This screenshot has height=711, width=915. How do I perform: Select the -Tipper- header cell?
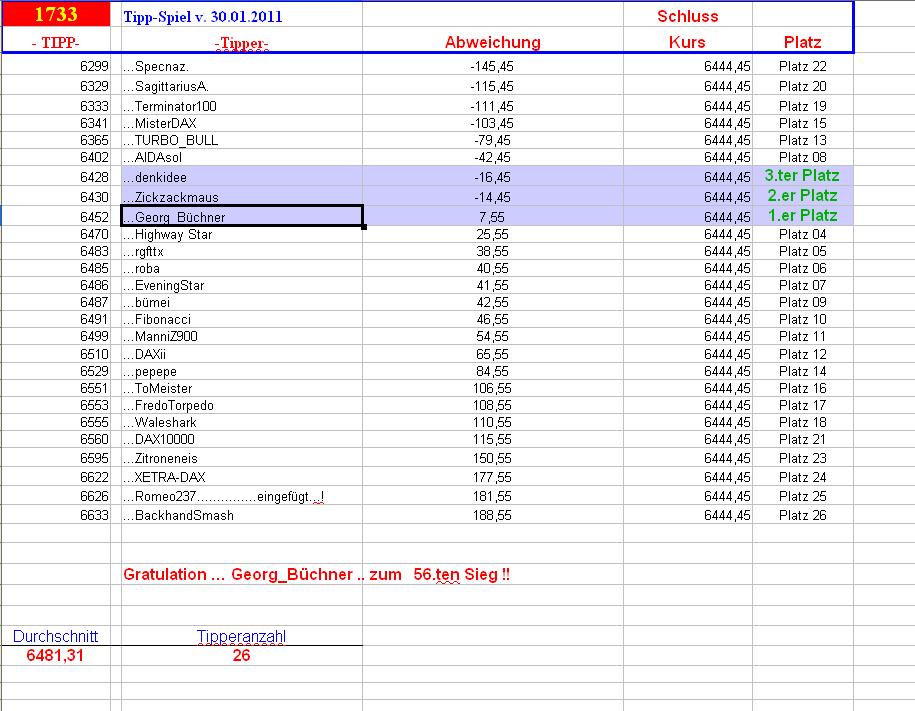coord(242,43)
